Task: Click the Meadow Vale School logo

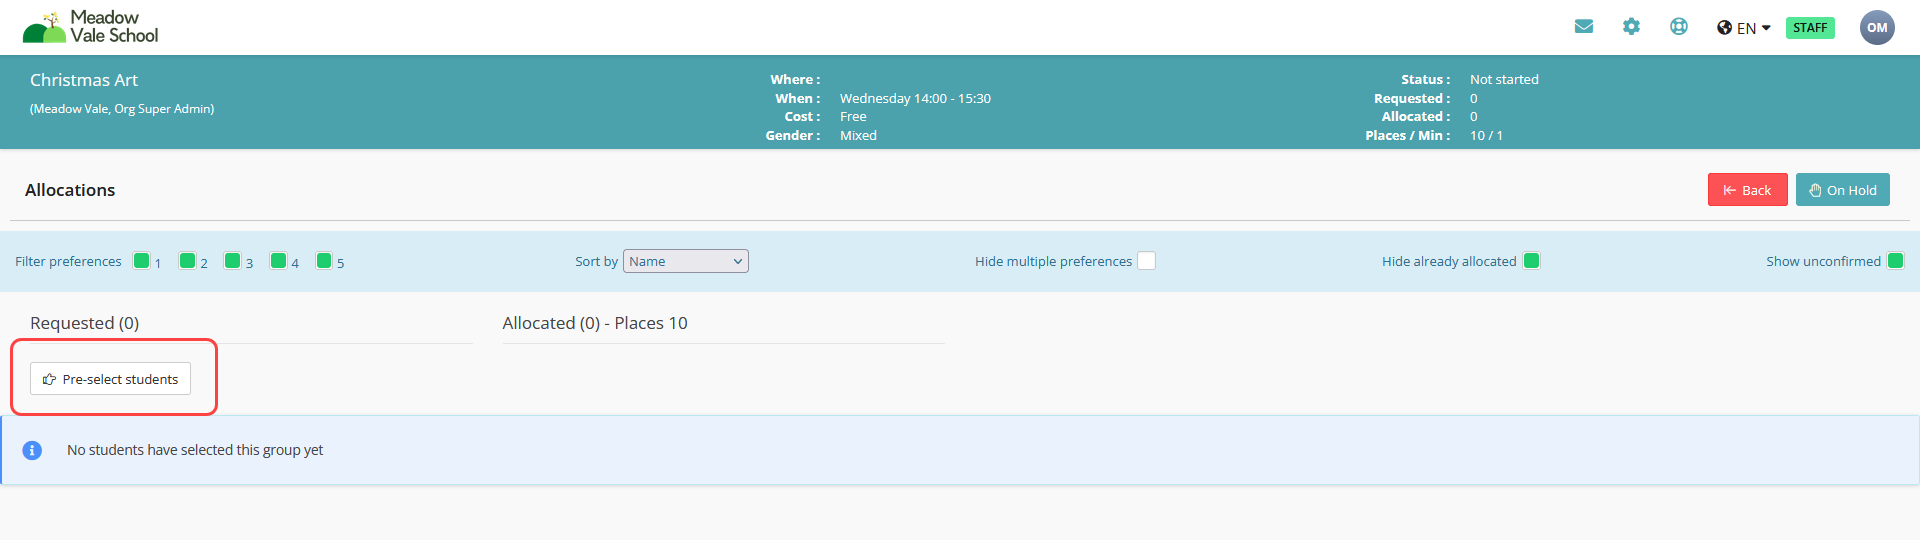Action: coord(91,27)
